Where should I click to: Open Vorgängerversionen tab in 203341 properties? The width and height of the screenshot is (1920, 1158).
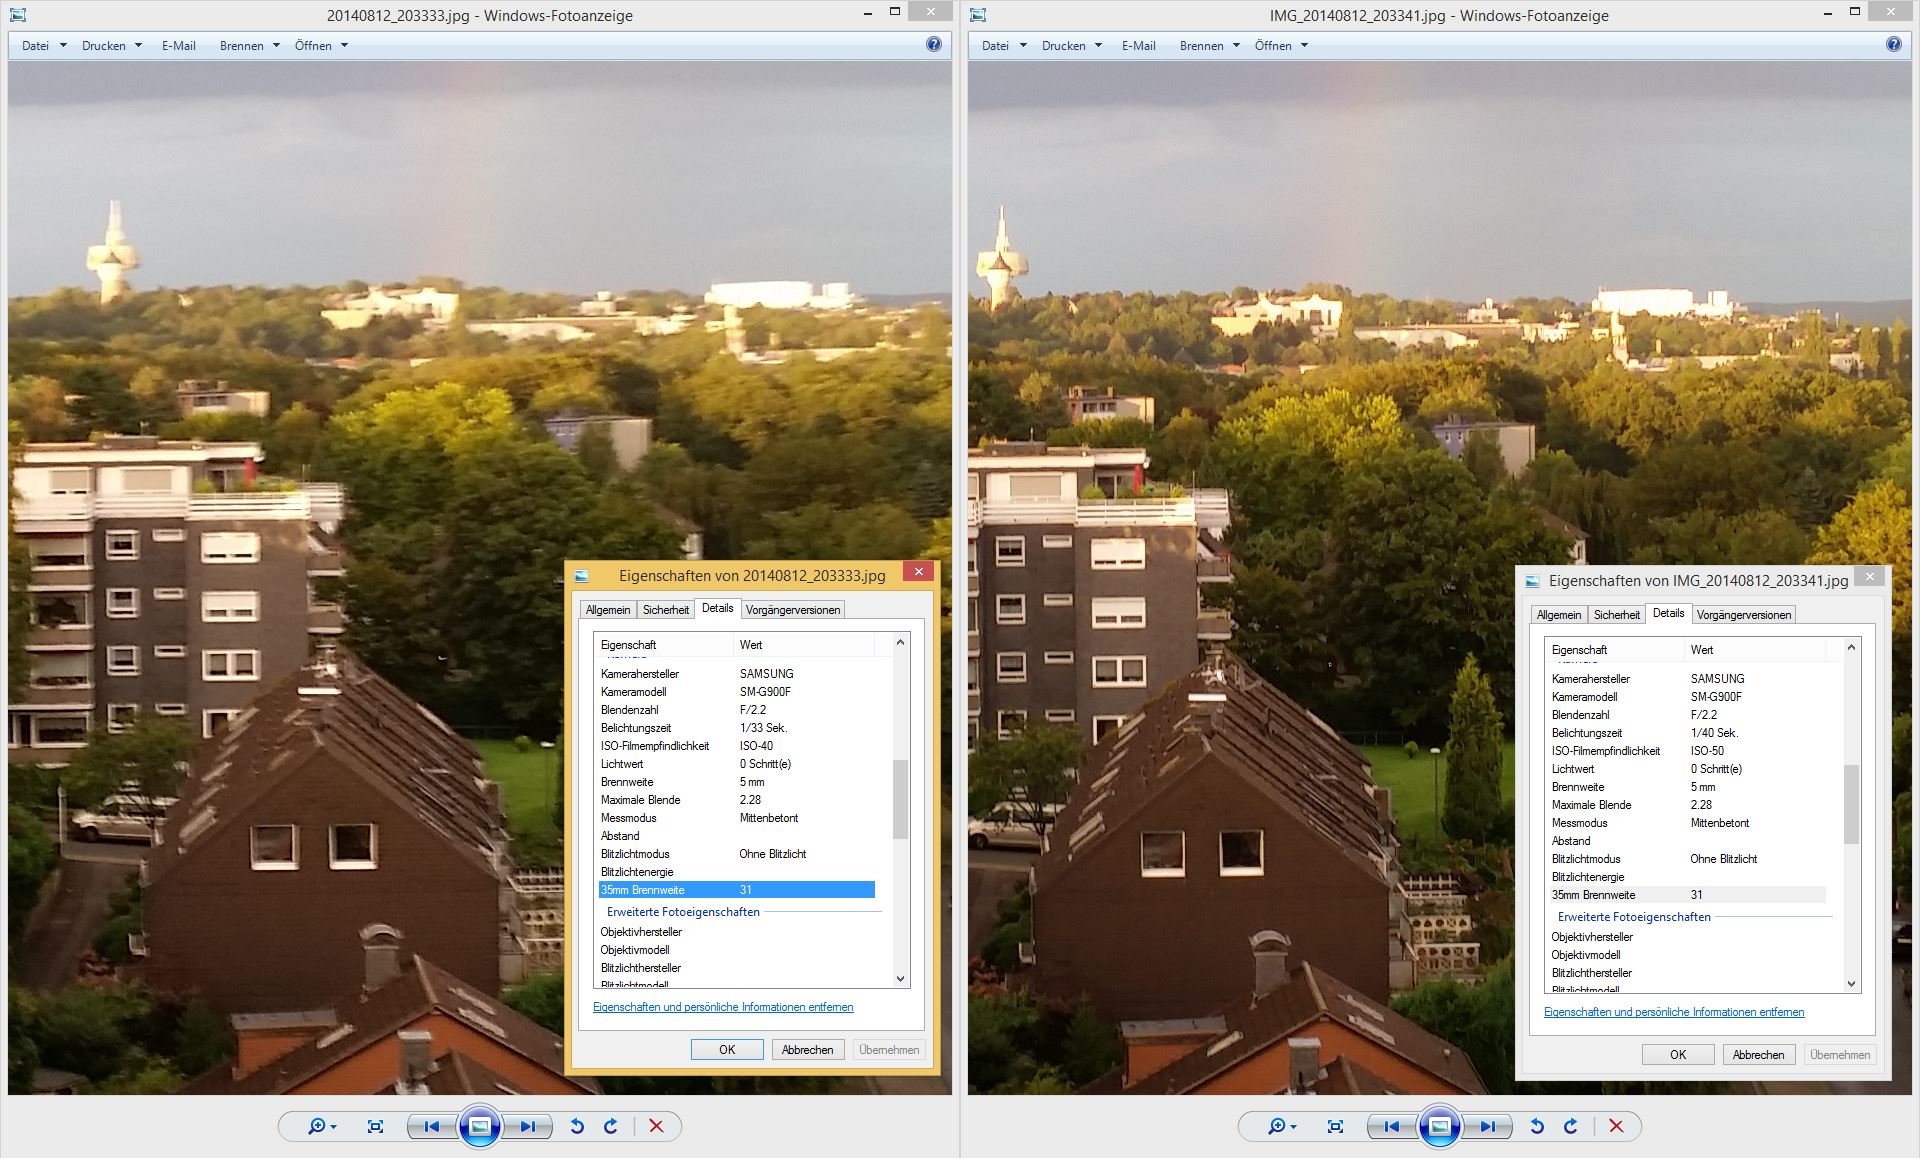click(x=1744, y=614)
